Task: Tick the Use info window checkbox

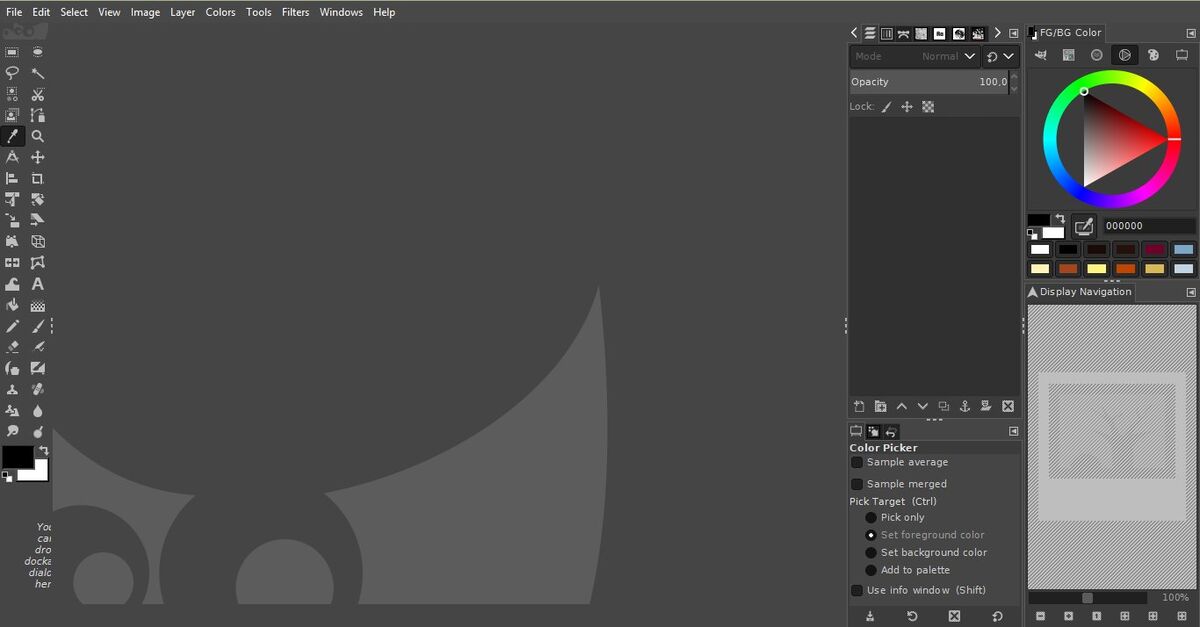Action: pos(857,590)
